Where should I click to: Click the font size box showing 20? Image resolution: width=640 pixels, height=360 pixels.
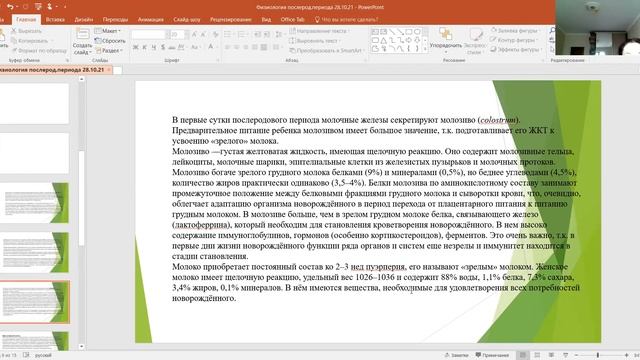click(177, 35)
